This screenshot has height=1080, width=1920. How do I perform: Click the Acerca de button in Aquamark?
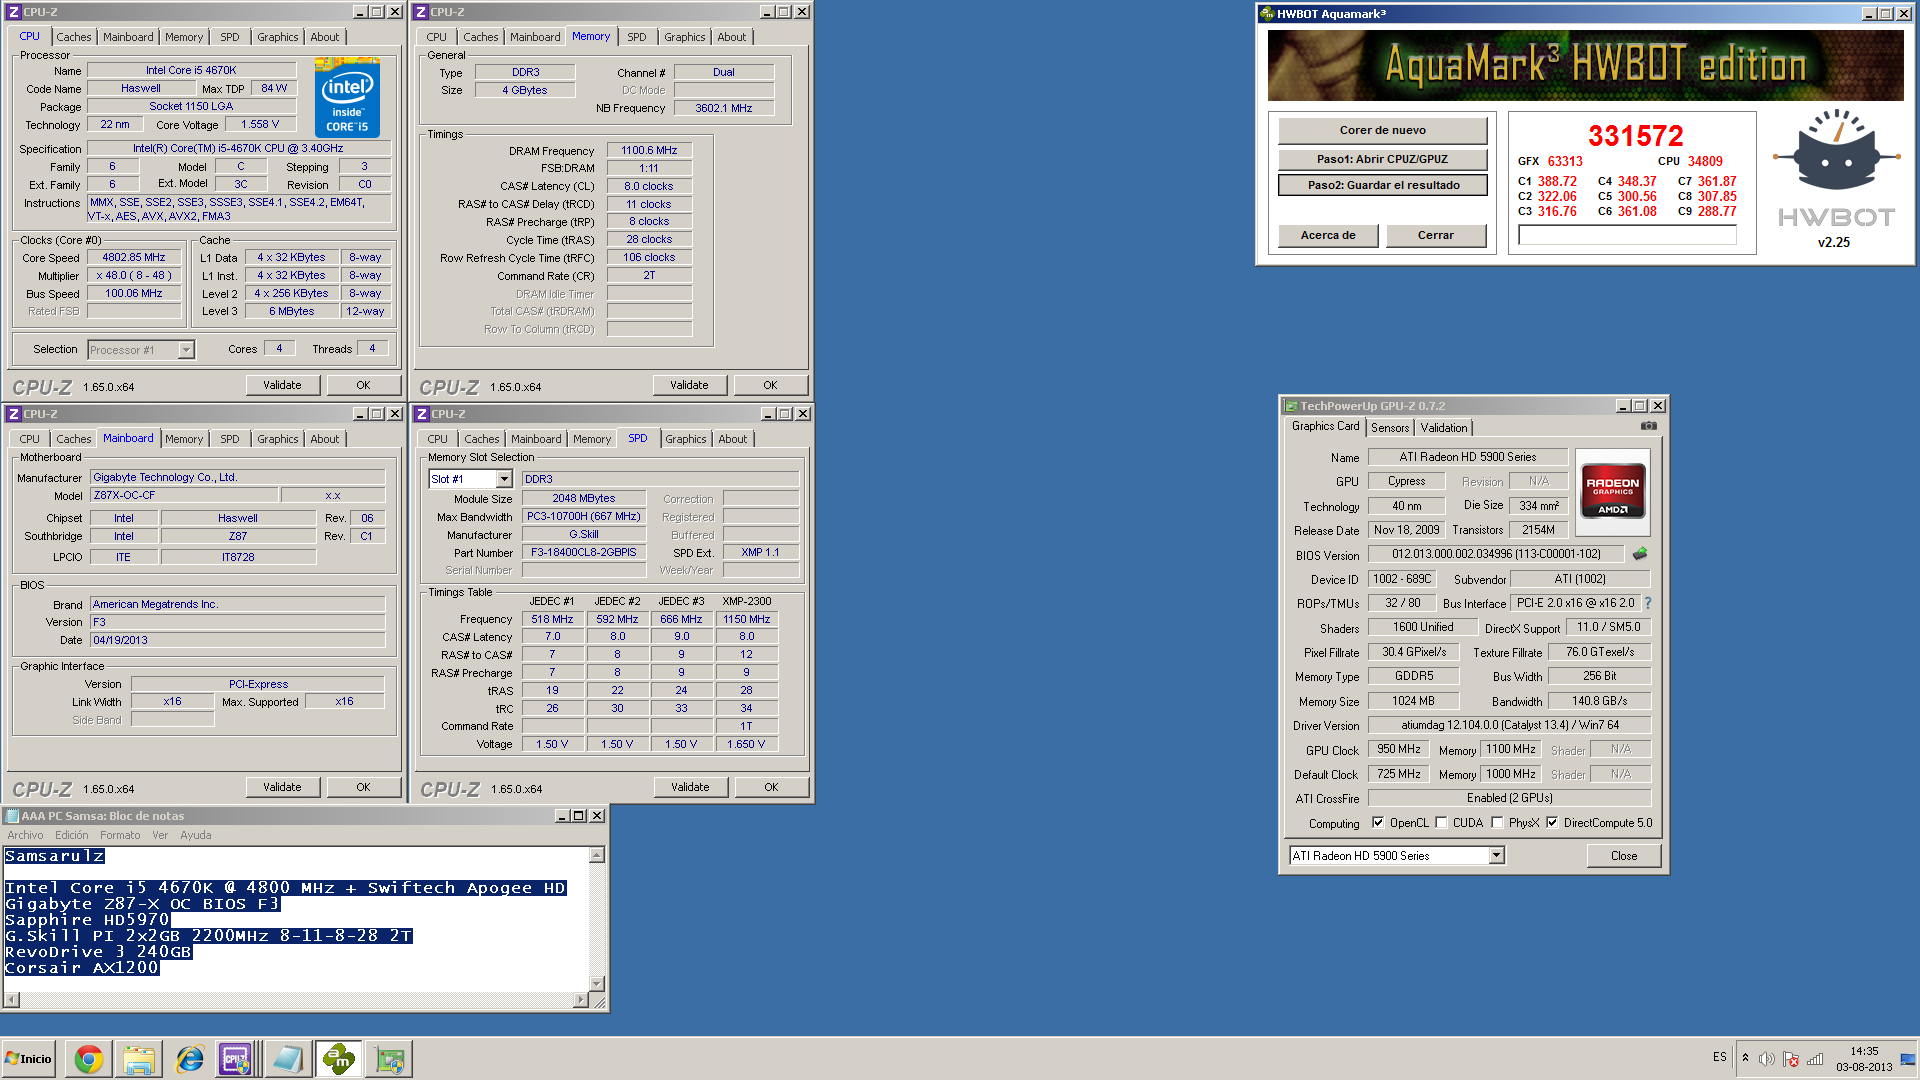pyautogui.click(x=1328, y=235)
